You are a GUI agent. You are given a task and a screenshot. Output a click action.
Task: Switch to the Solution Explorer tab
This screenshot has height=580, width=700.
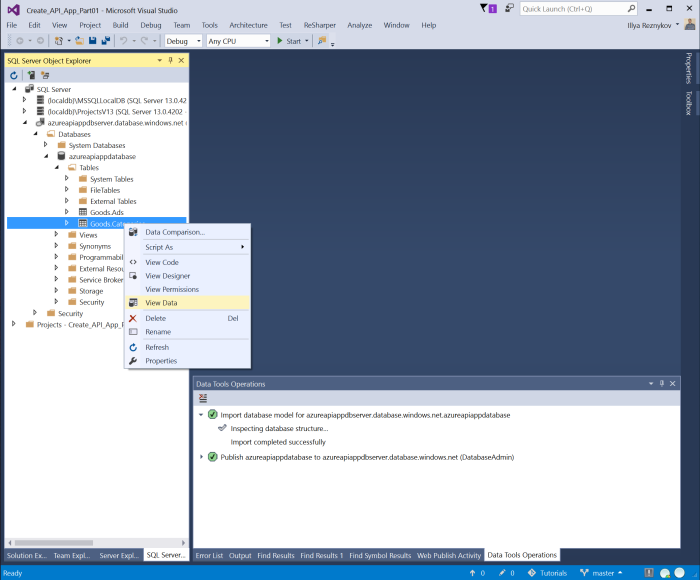[x=27, y=555]
